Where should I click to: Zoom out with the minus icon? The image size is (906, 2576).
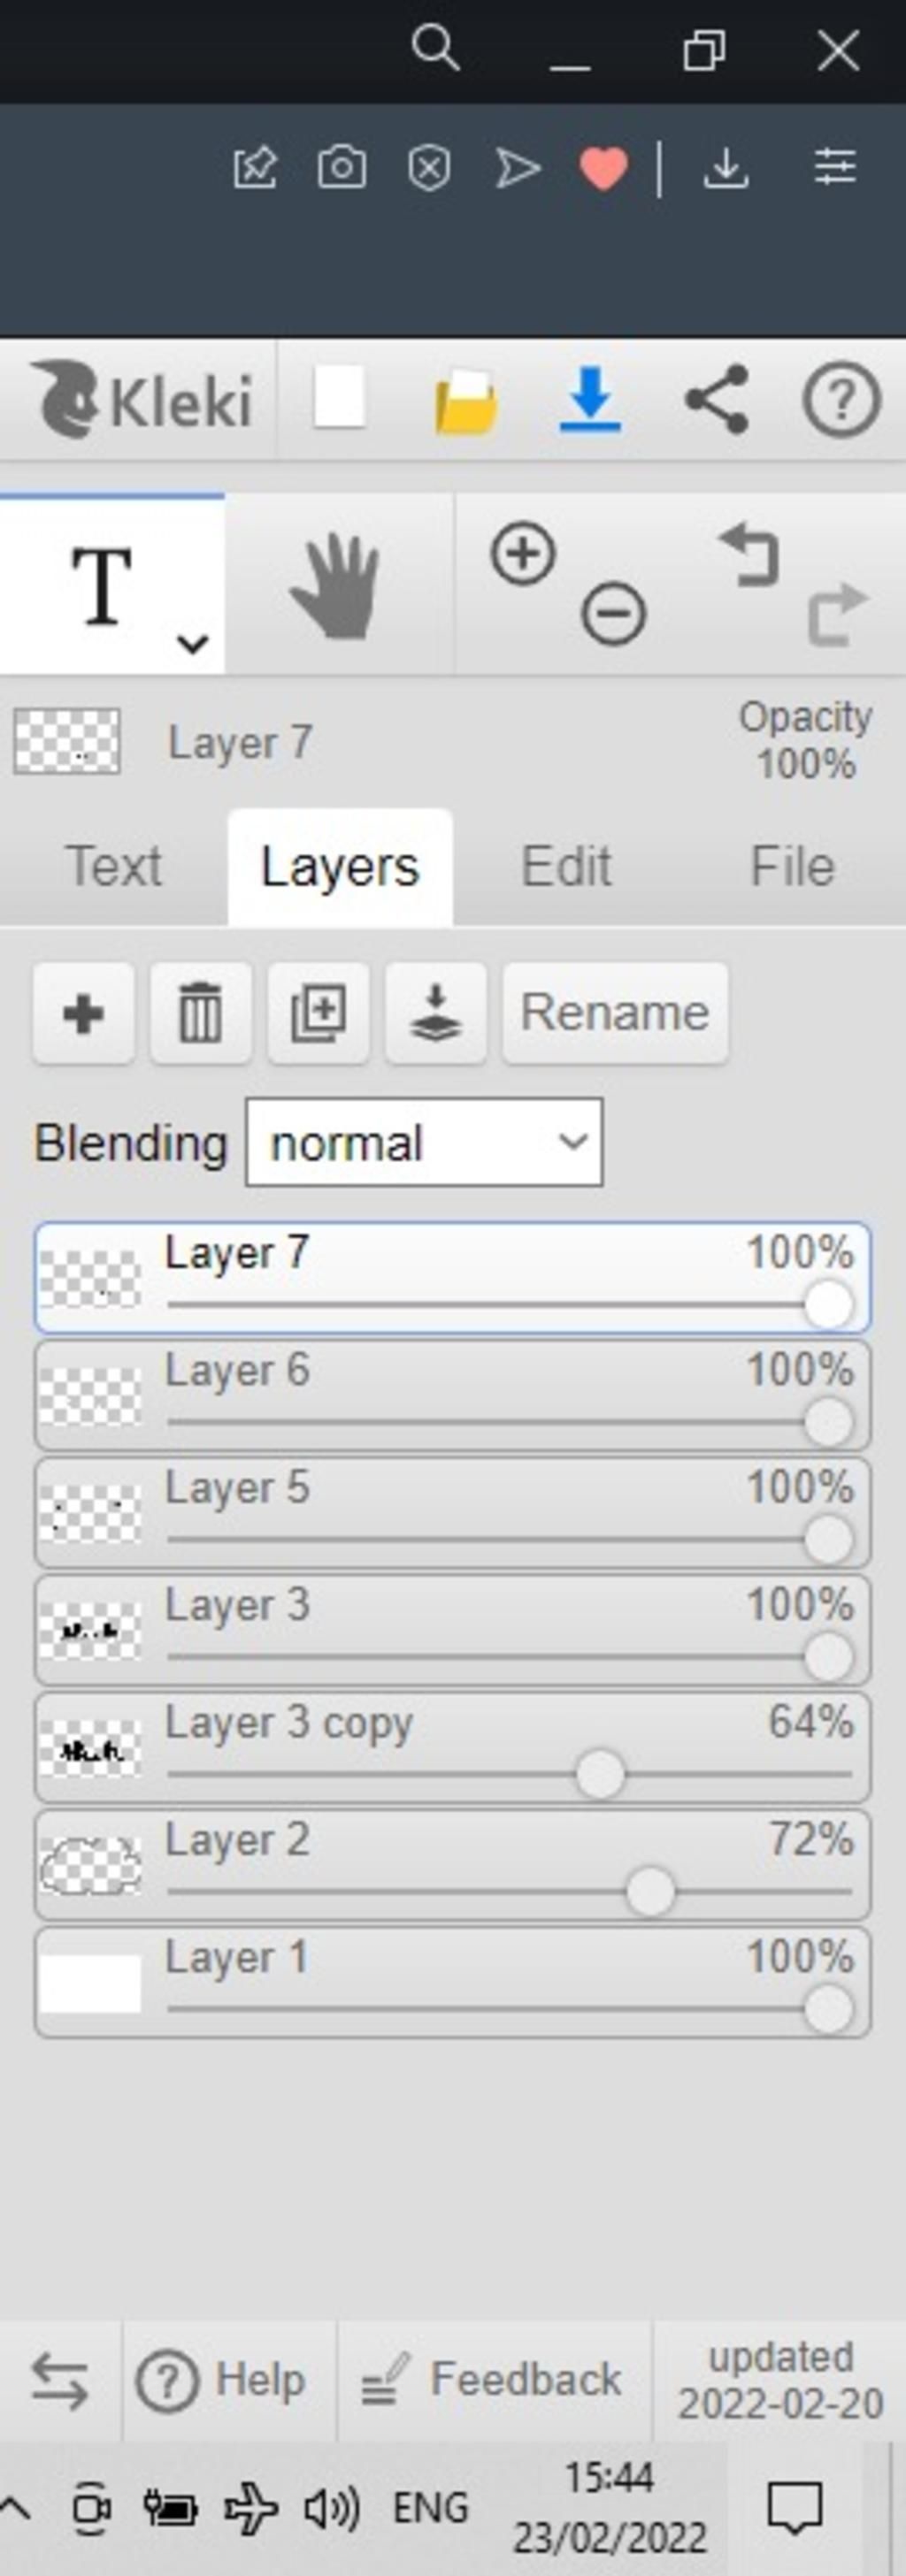(x=613, y=612)
